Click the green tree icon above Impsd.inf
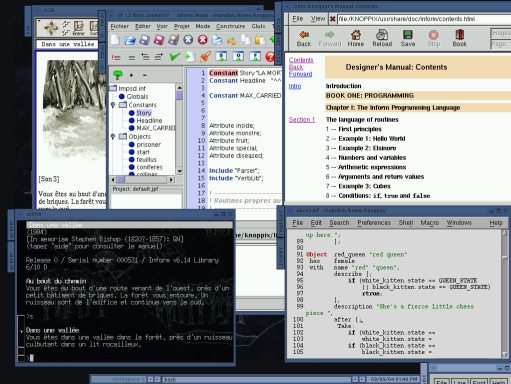Image resolution: width=511 pixels, height=384 pixels. point(117,75)
